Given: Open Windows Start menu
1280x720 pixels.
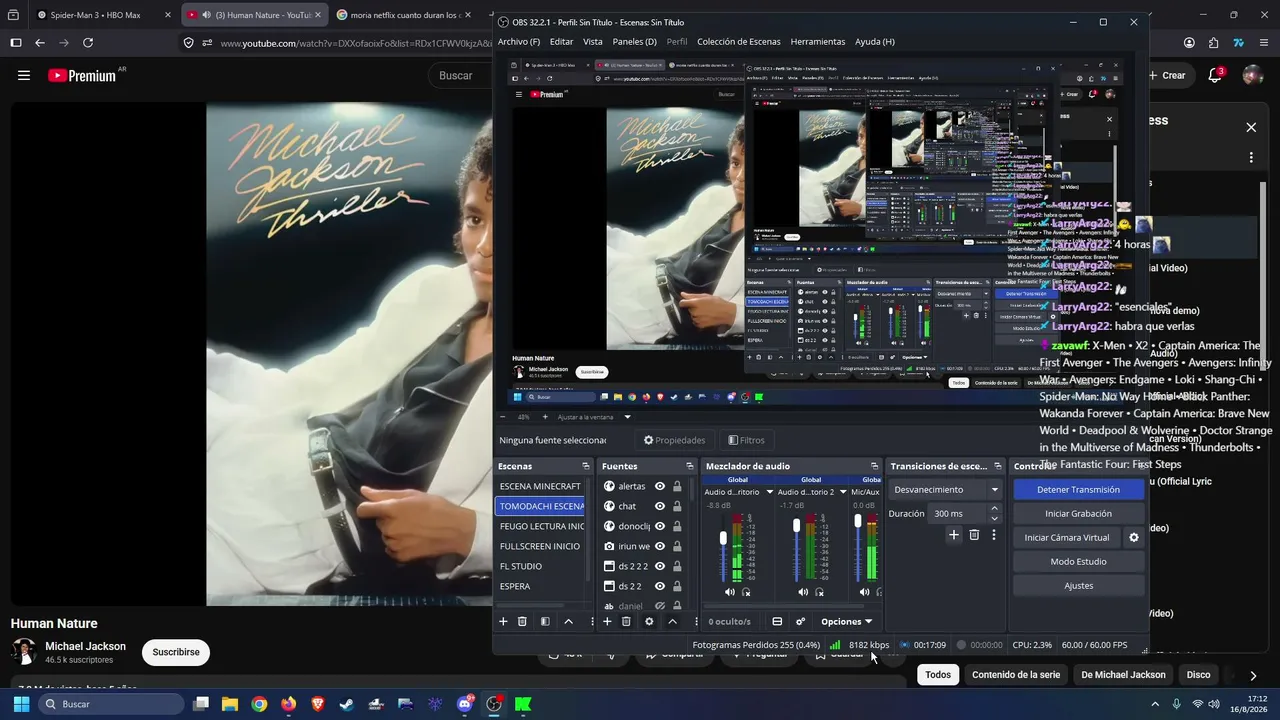Looking at the screenshot, I should click(x=21, y=704).
